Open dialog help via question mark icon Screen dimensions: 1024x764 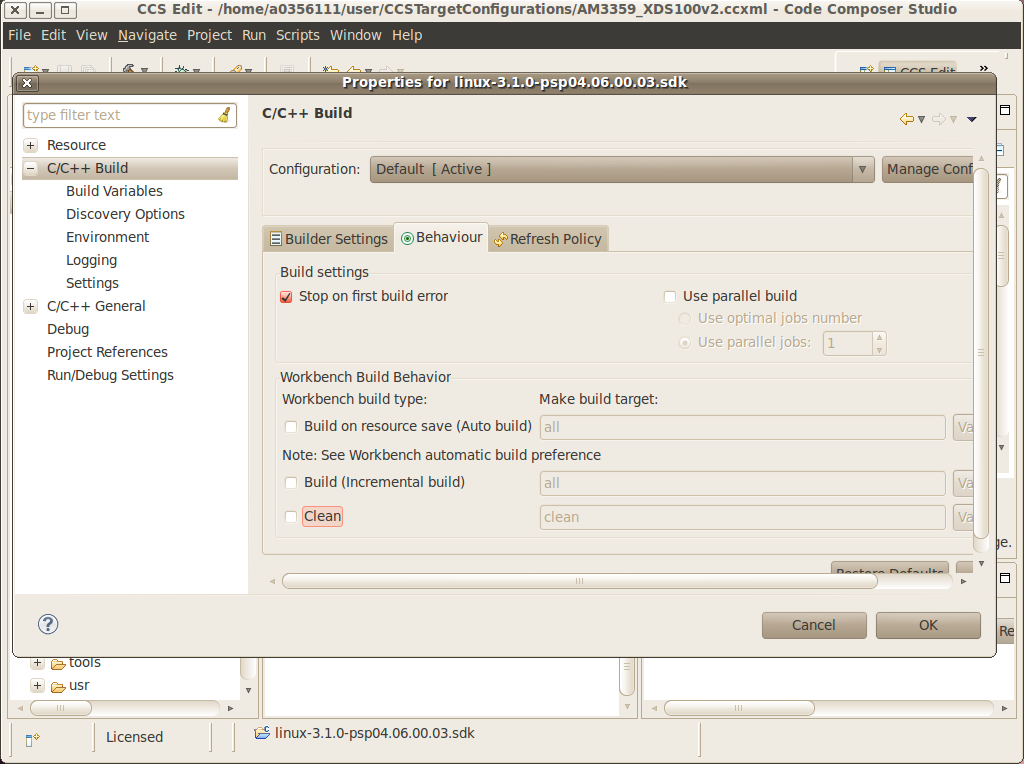pyautogui.click(x=47, y=624)
